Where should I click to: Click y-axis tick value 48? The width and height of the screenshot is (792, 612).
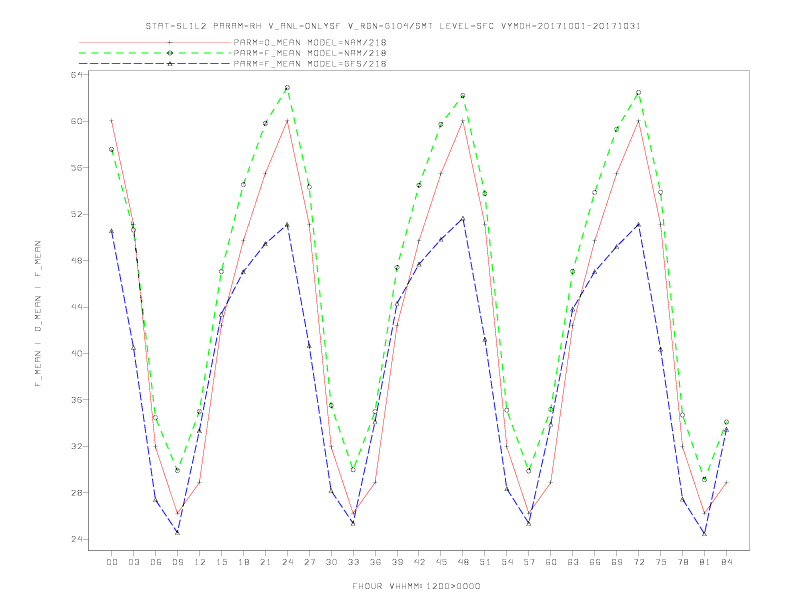[76, 261]
